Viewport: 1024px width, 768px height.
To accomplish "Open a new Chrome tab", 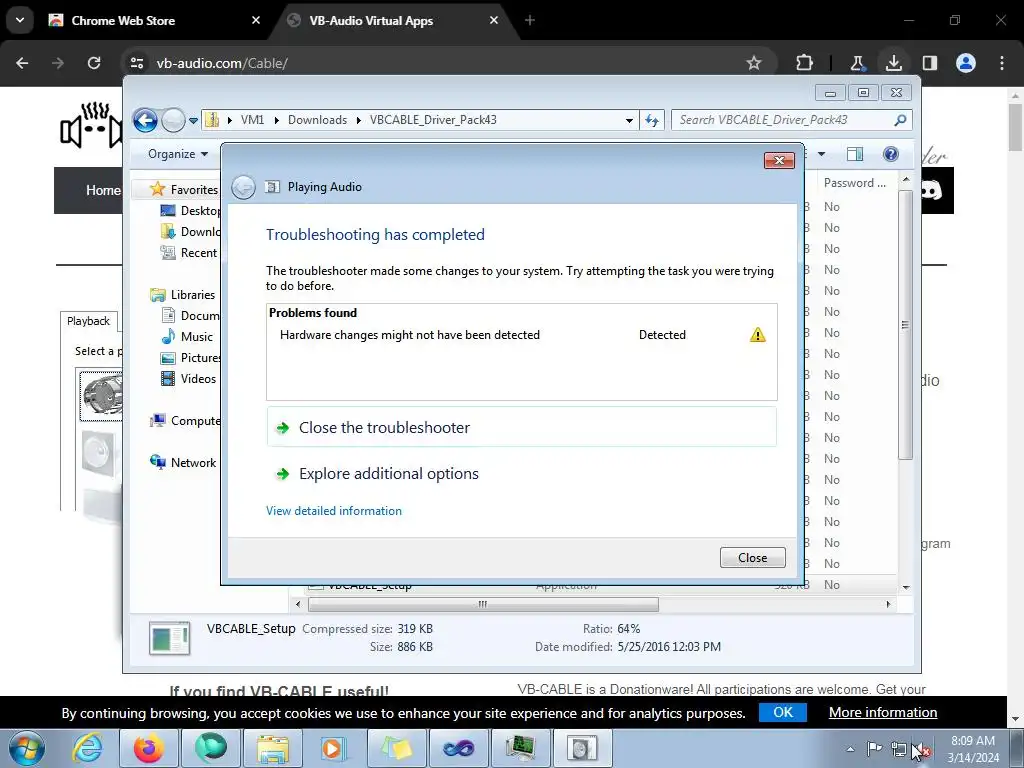I will point(530,20).
